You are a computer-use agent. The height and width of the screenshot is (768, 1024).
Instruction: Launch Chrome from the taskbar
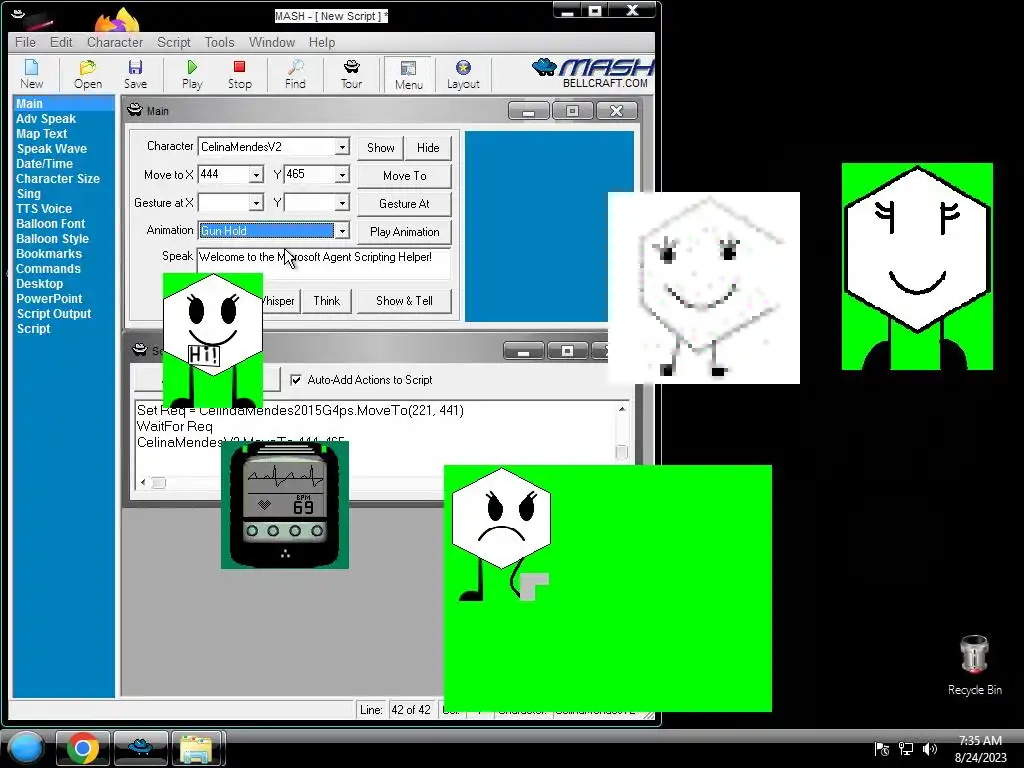point(83,748)
